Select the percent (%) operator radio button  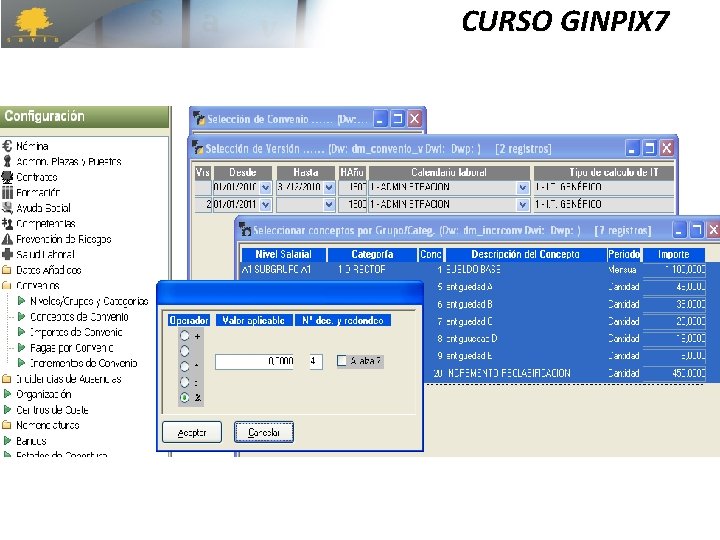(x=185, y=397)
